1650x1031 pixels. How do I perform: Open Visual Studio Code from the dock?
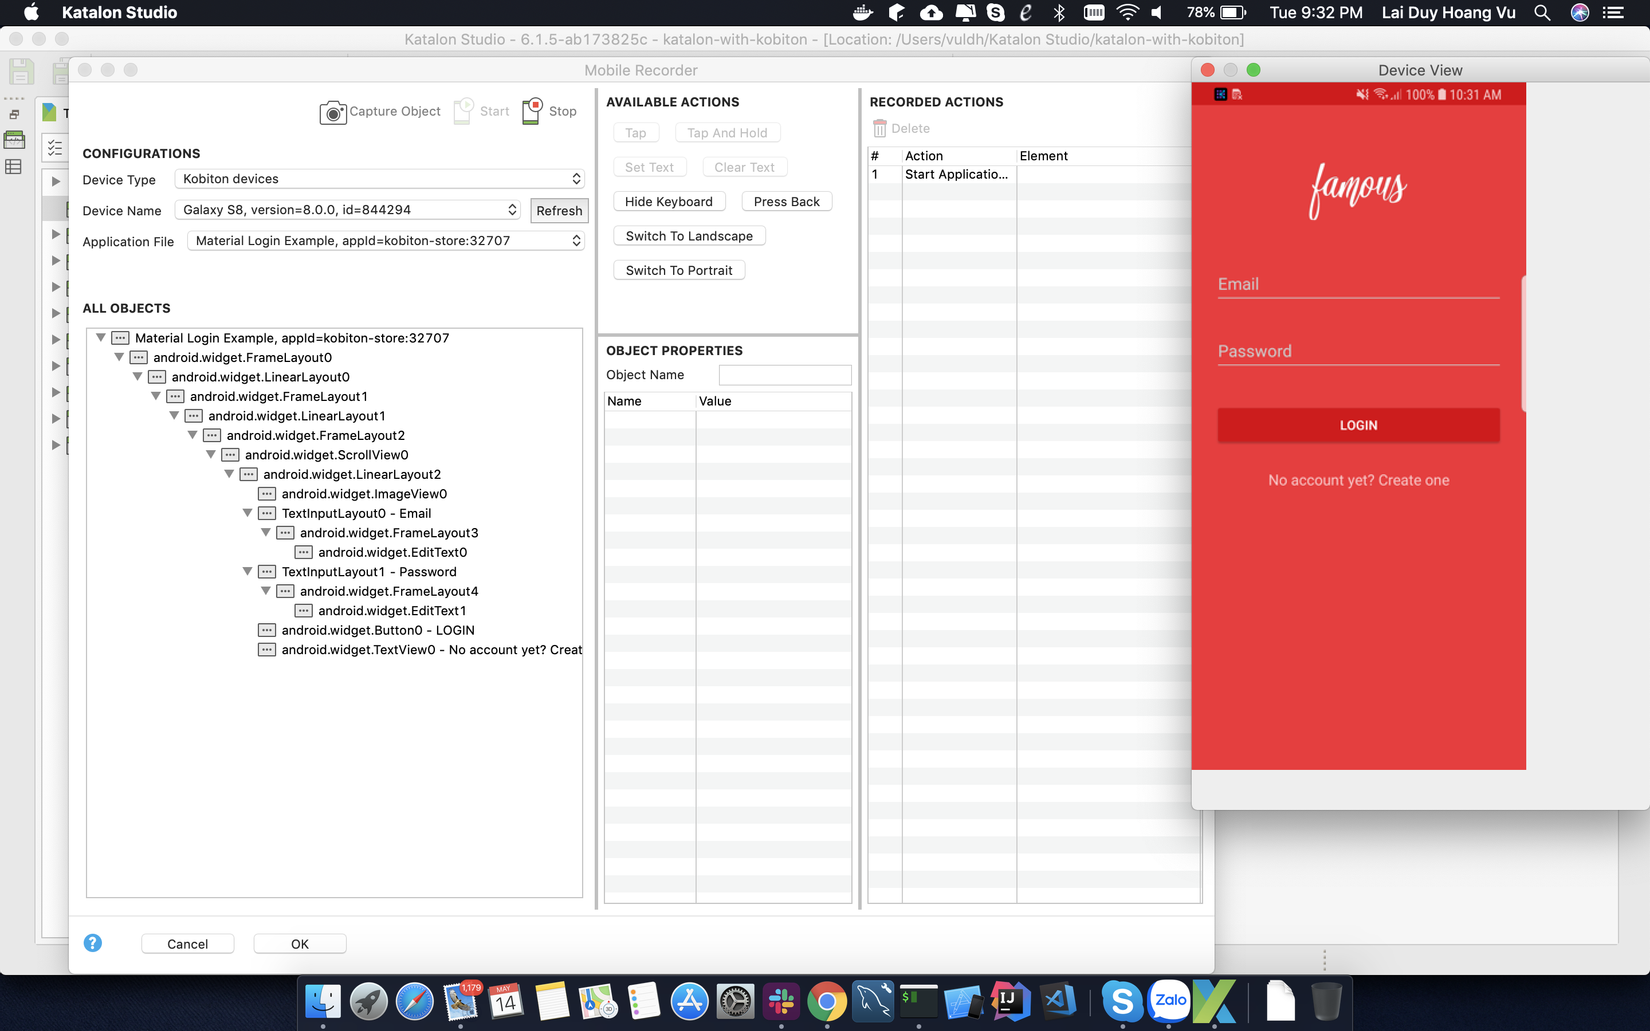click(1058, 1001)
